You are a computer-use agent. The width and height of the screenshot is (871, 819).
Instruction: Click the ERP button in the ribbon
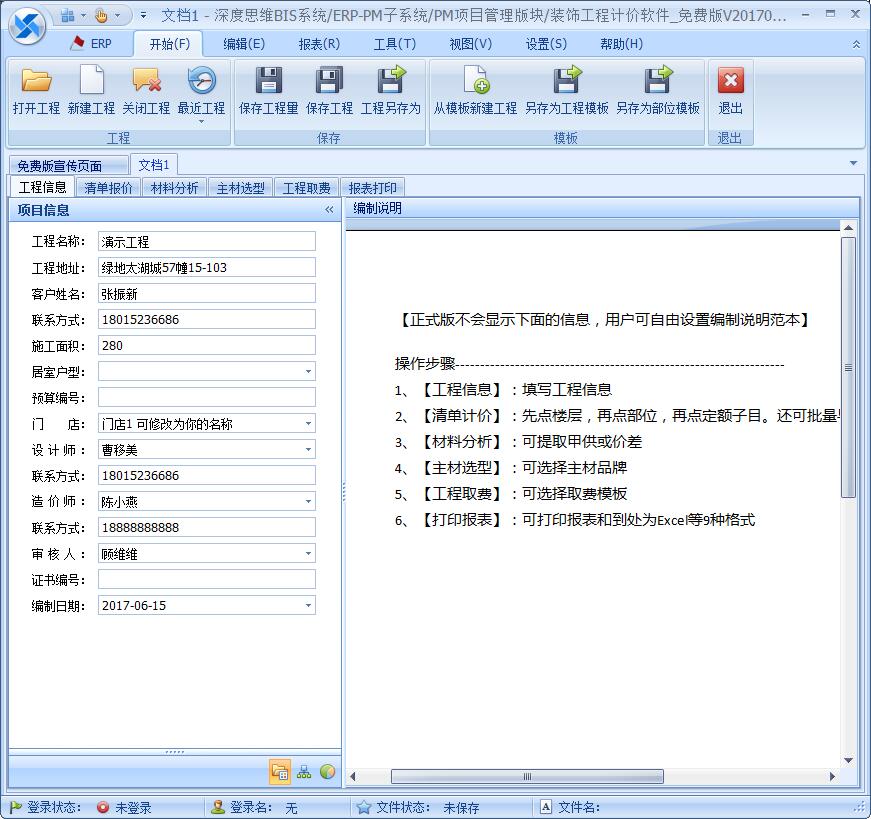[x=91, y=44]
